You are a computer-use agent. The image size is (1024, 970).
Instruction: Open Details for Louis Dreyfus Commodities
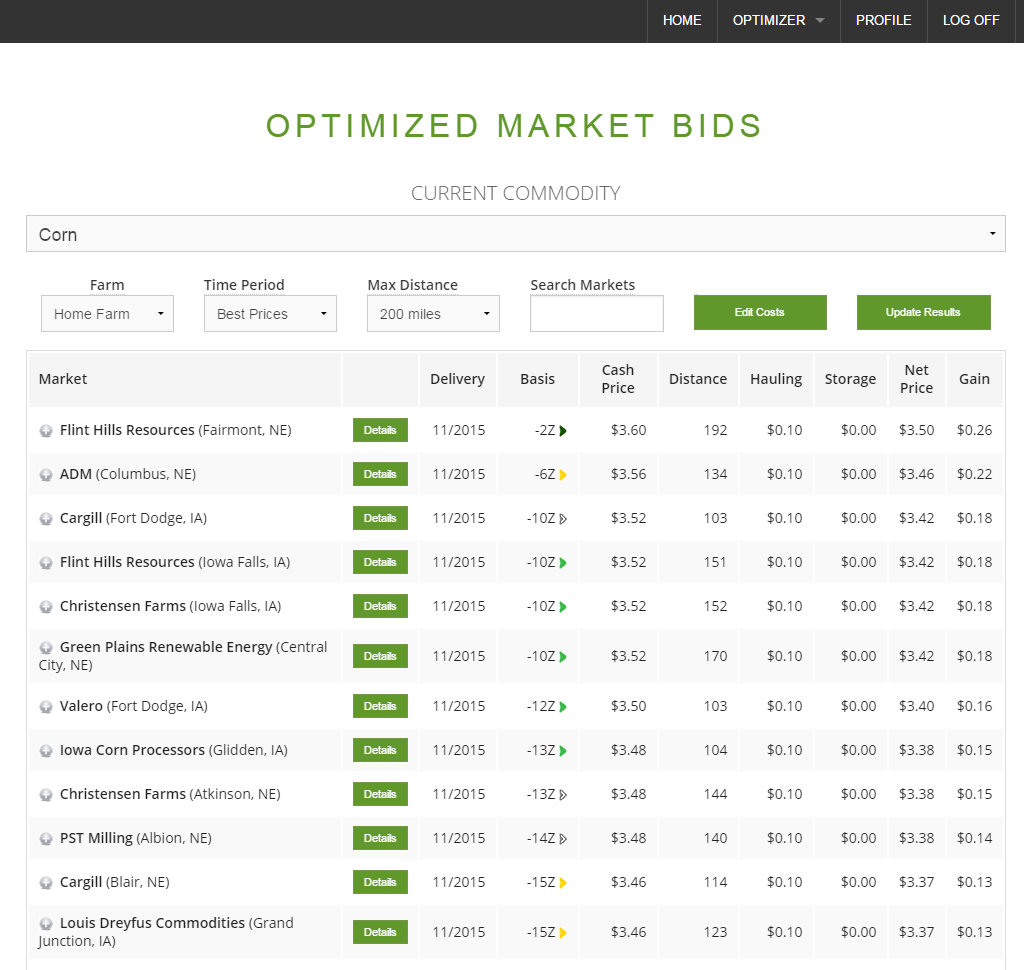pos(380,932)
